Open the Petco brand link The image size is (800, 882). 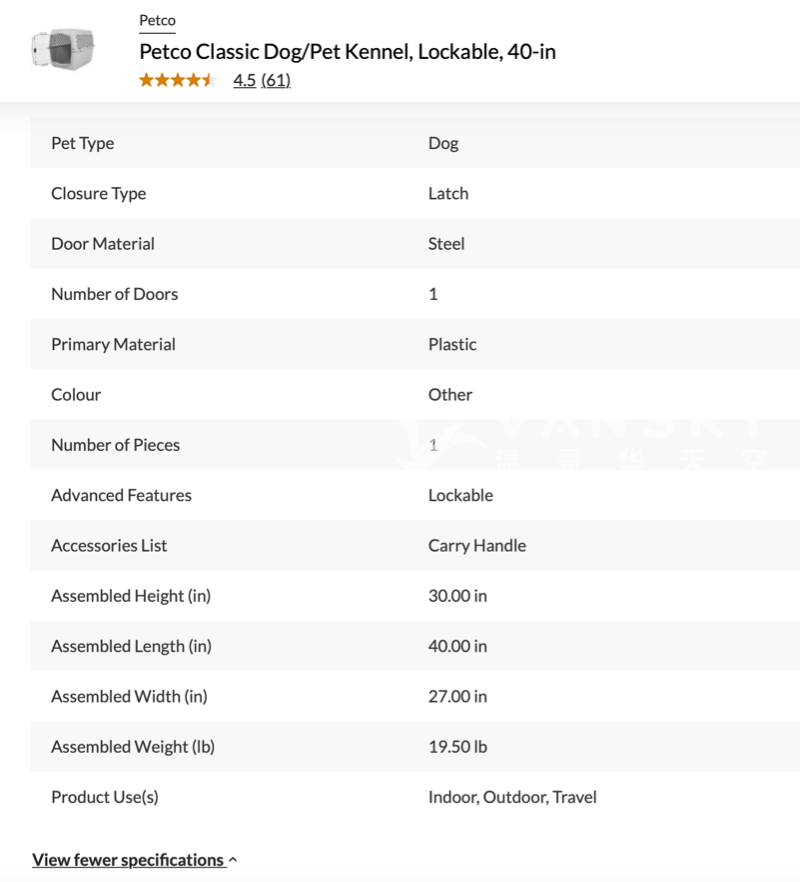coord(157,21)
